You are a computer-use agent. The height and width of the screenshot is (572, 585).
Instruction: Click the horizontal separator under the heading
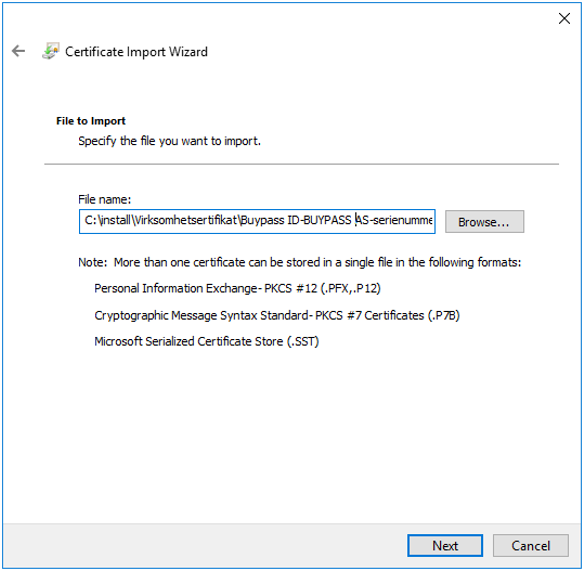point(301,164)
